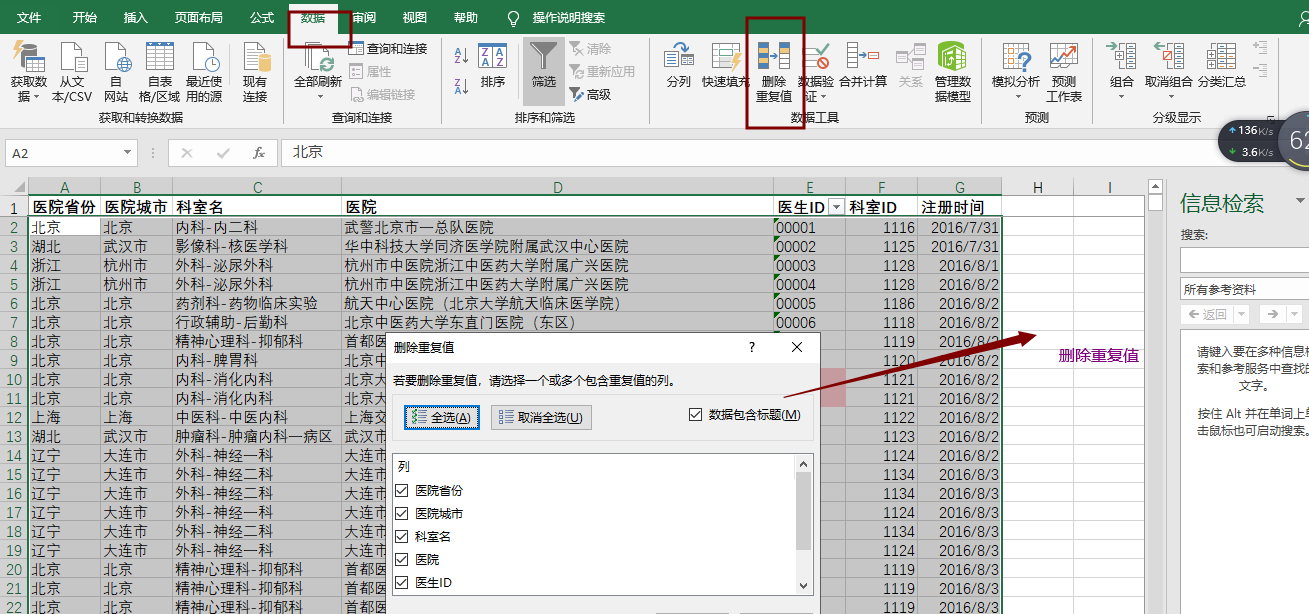Import data via 从文本/CSV icon

pyautogui.click(x=72, y=57)
